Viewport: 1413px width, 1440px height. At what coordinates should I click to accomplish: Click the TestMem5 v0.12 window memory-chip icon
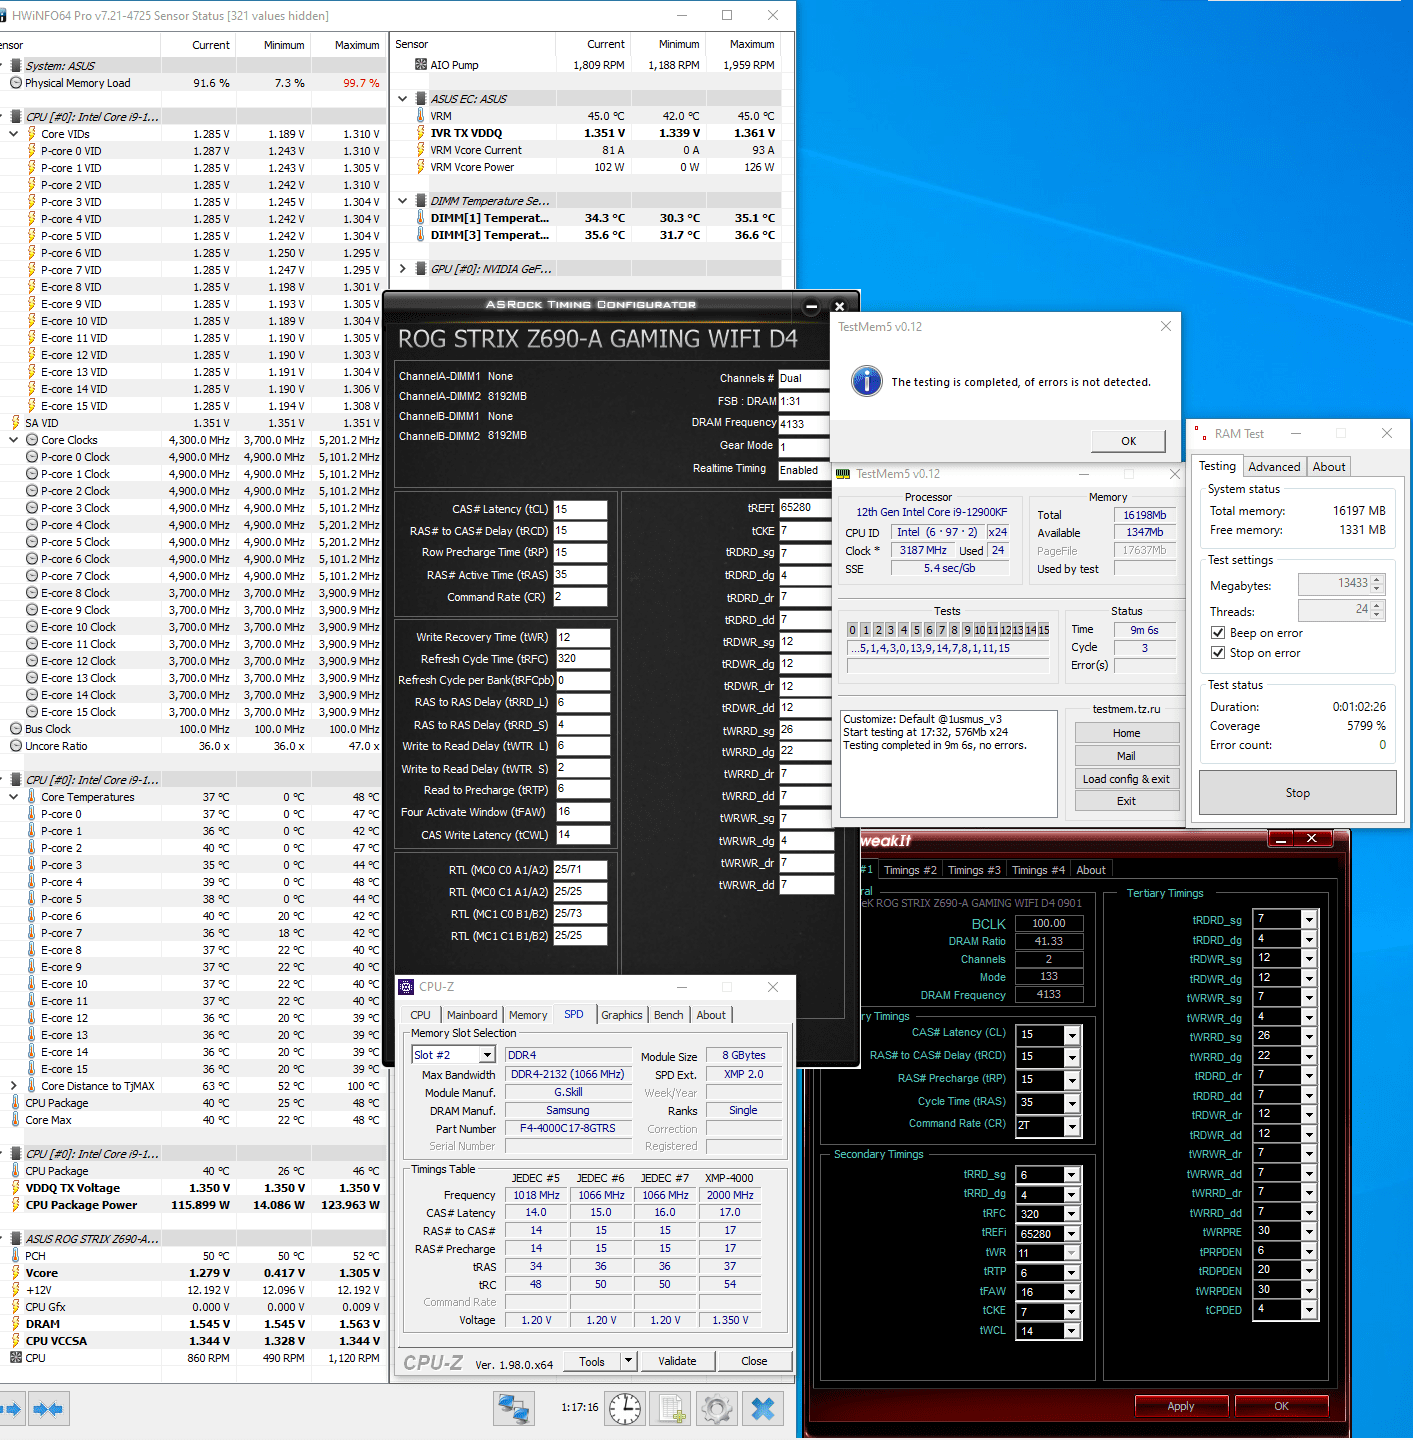(x=843, y=474)
